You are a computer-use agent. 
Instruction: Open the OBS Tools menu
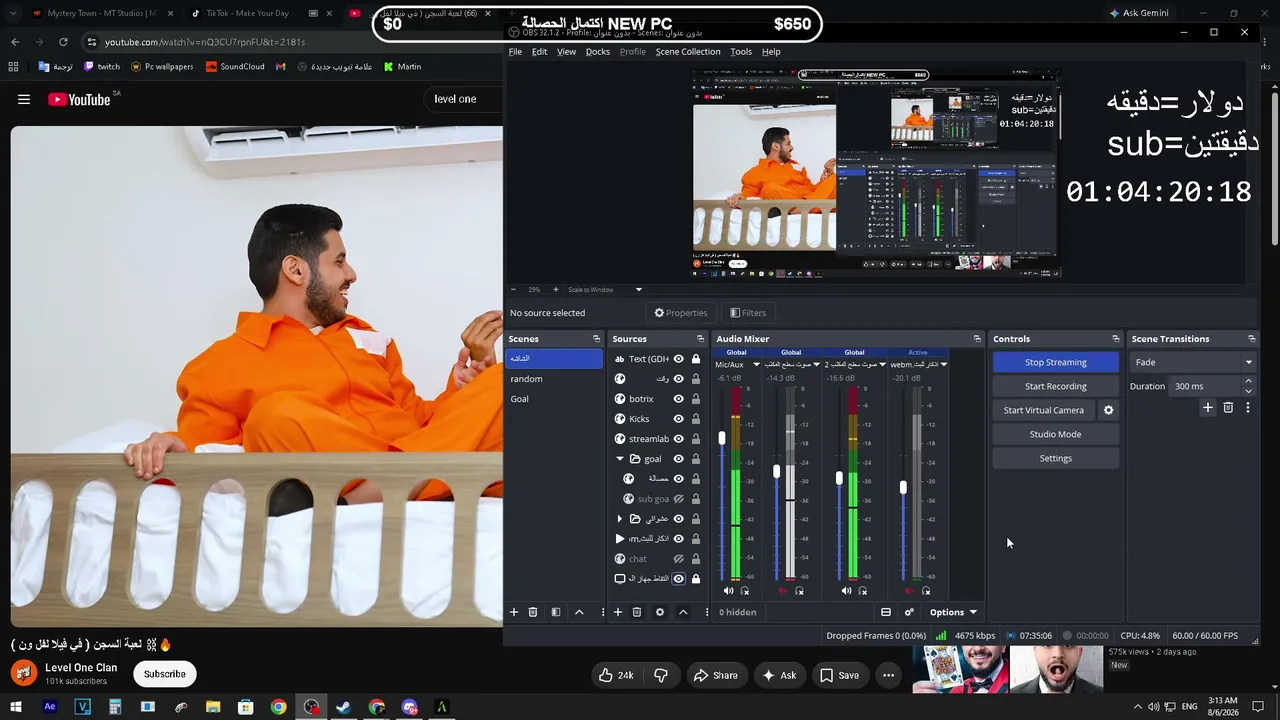(x=741, y=52)
